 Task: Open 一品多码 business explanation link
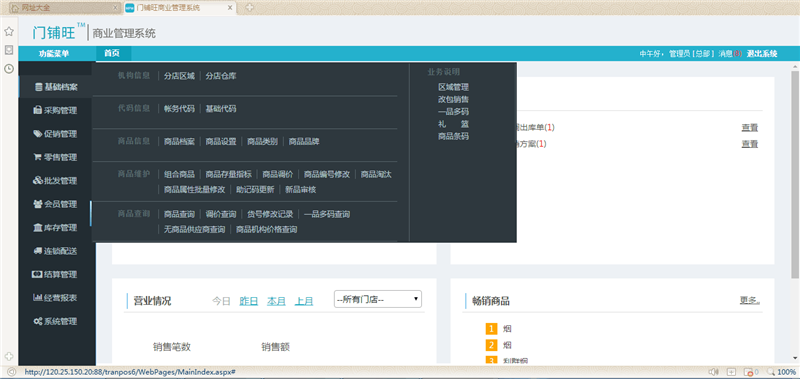(x=453, y=112)
